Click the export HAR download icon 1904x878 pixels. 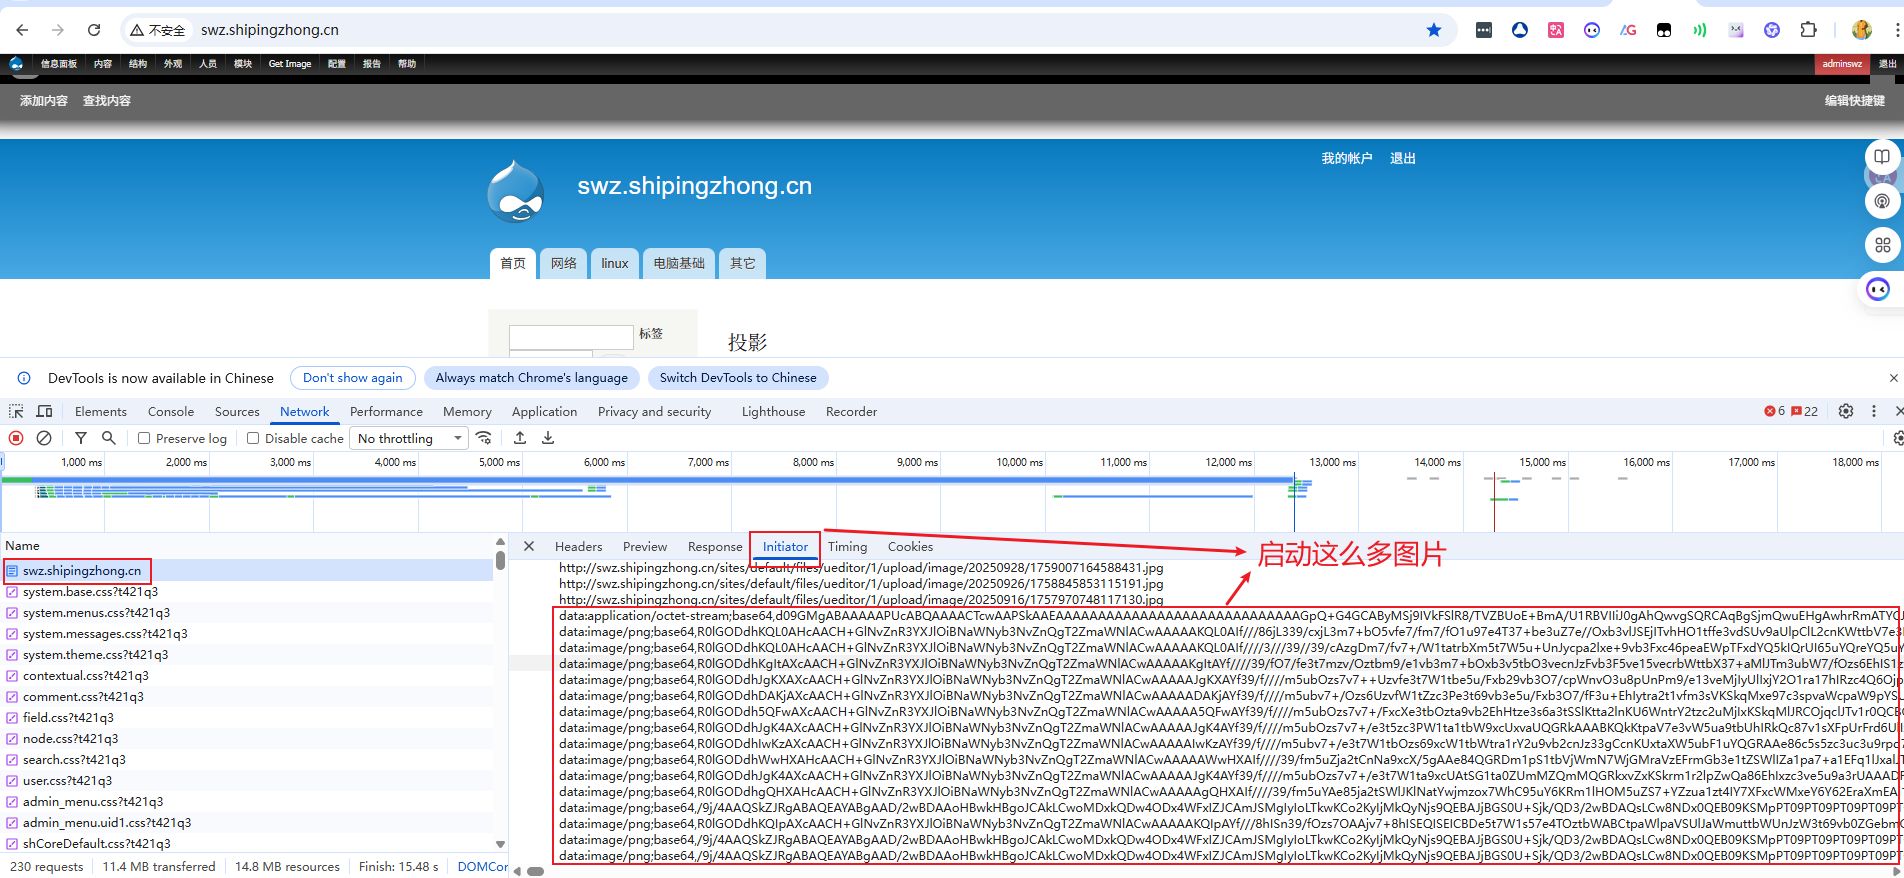[x=548, y=438]
